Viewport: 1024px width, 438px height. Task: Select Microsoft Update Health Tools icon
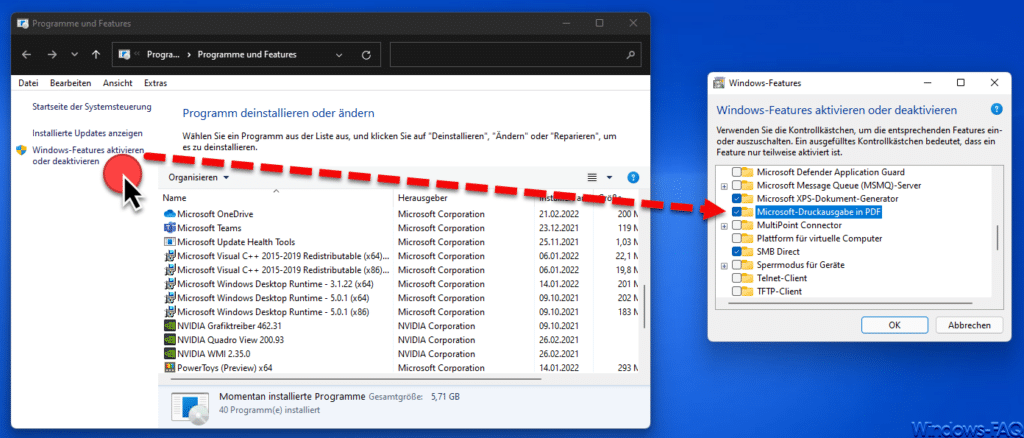(170, 242)
